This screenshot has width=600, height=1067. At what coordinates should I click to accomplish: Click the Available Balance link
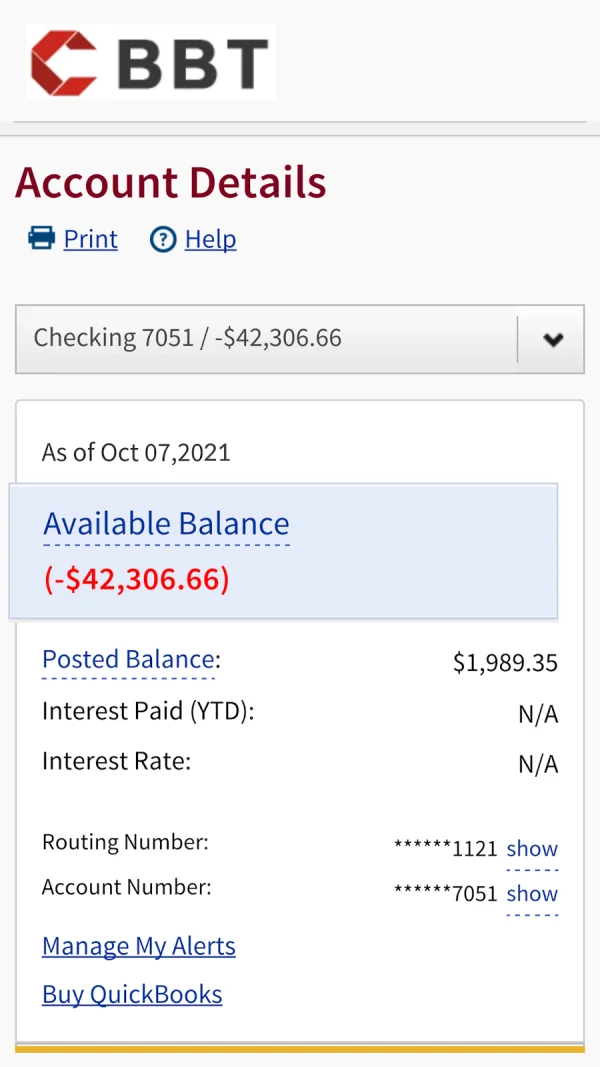(166, 524)
